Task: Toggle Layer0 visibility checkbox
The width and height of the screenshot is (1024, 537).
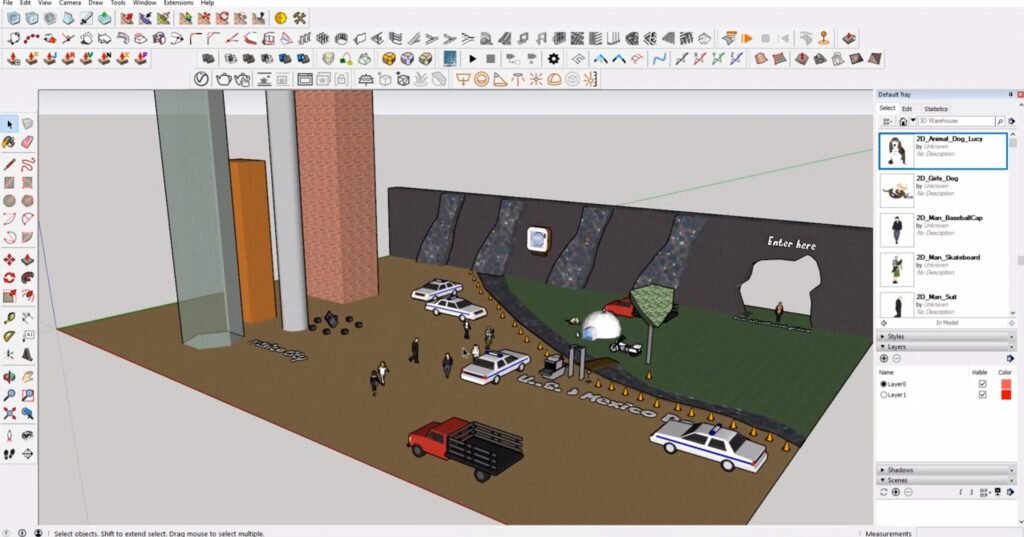Action: (982, 384)
